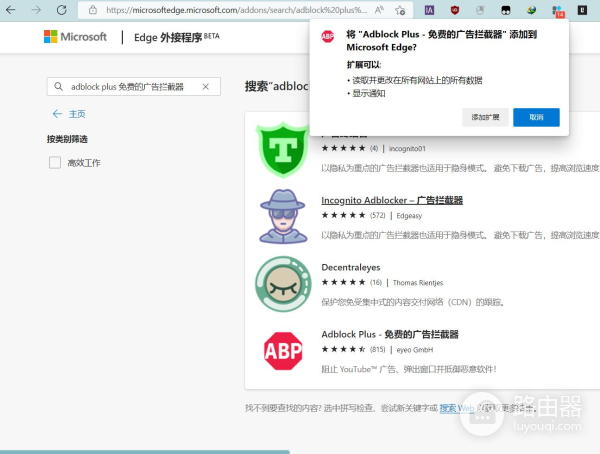View site info via the lock icon
The height and width of the screenshot is (454, 600).
(93, 10)
